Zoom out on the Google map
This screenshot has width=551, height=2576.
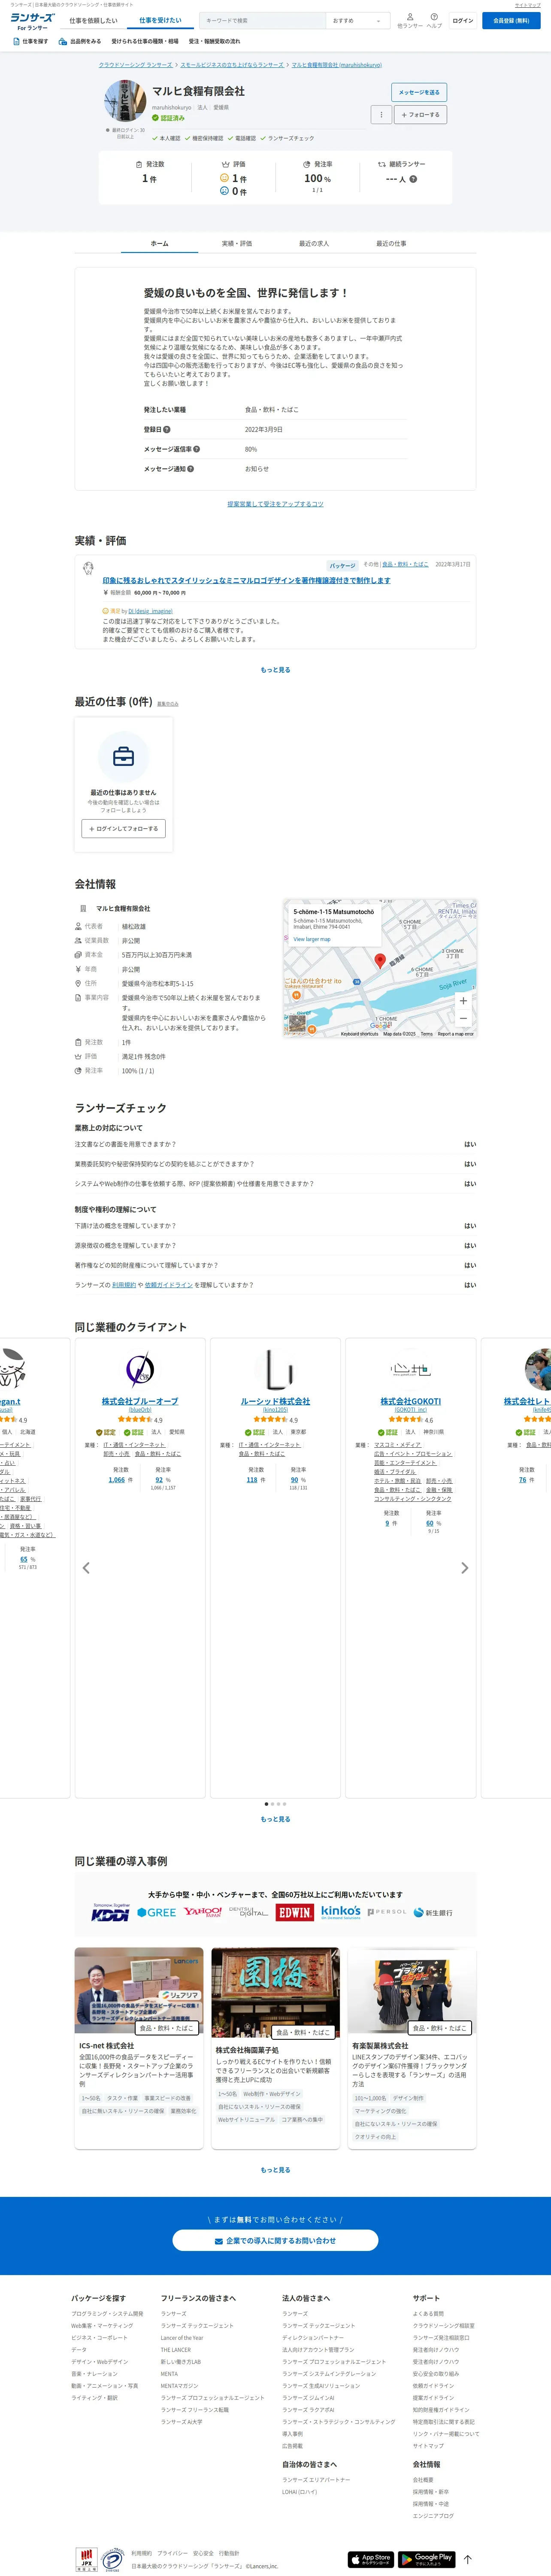[x=463, y=1018]
